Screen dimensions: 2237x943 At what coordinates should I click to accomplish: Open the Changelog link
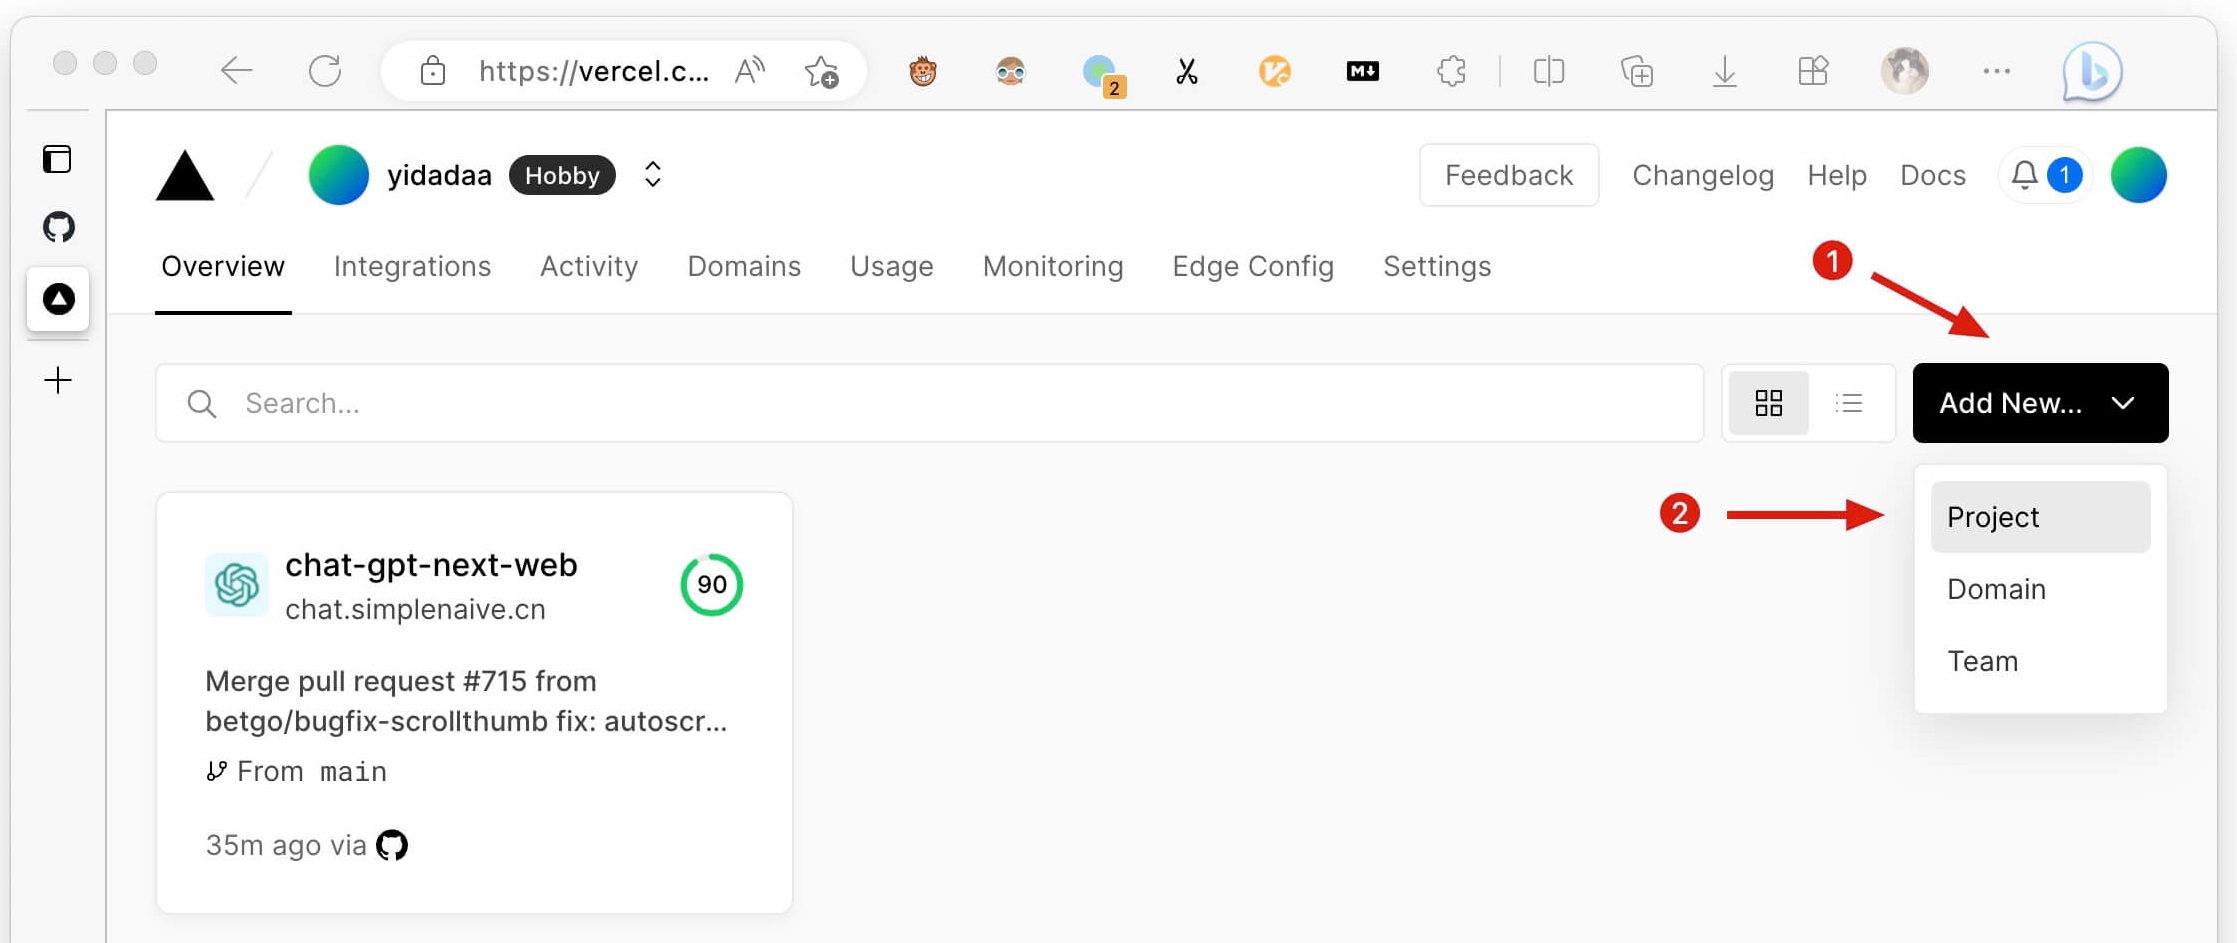point(1702,175)
